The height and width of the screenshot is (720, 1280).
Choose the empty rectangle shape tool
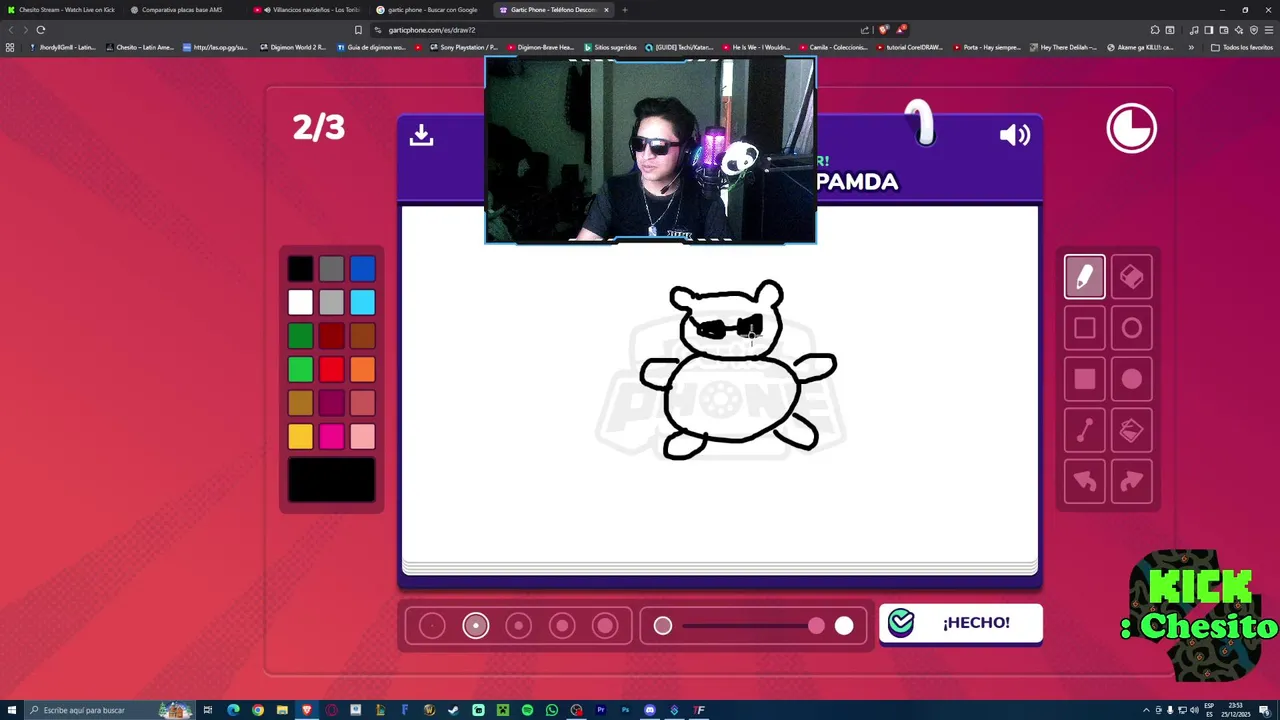tap(1084, 328)
